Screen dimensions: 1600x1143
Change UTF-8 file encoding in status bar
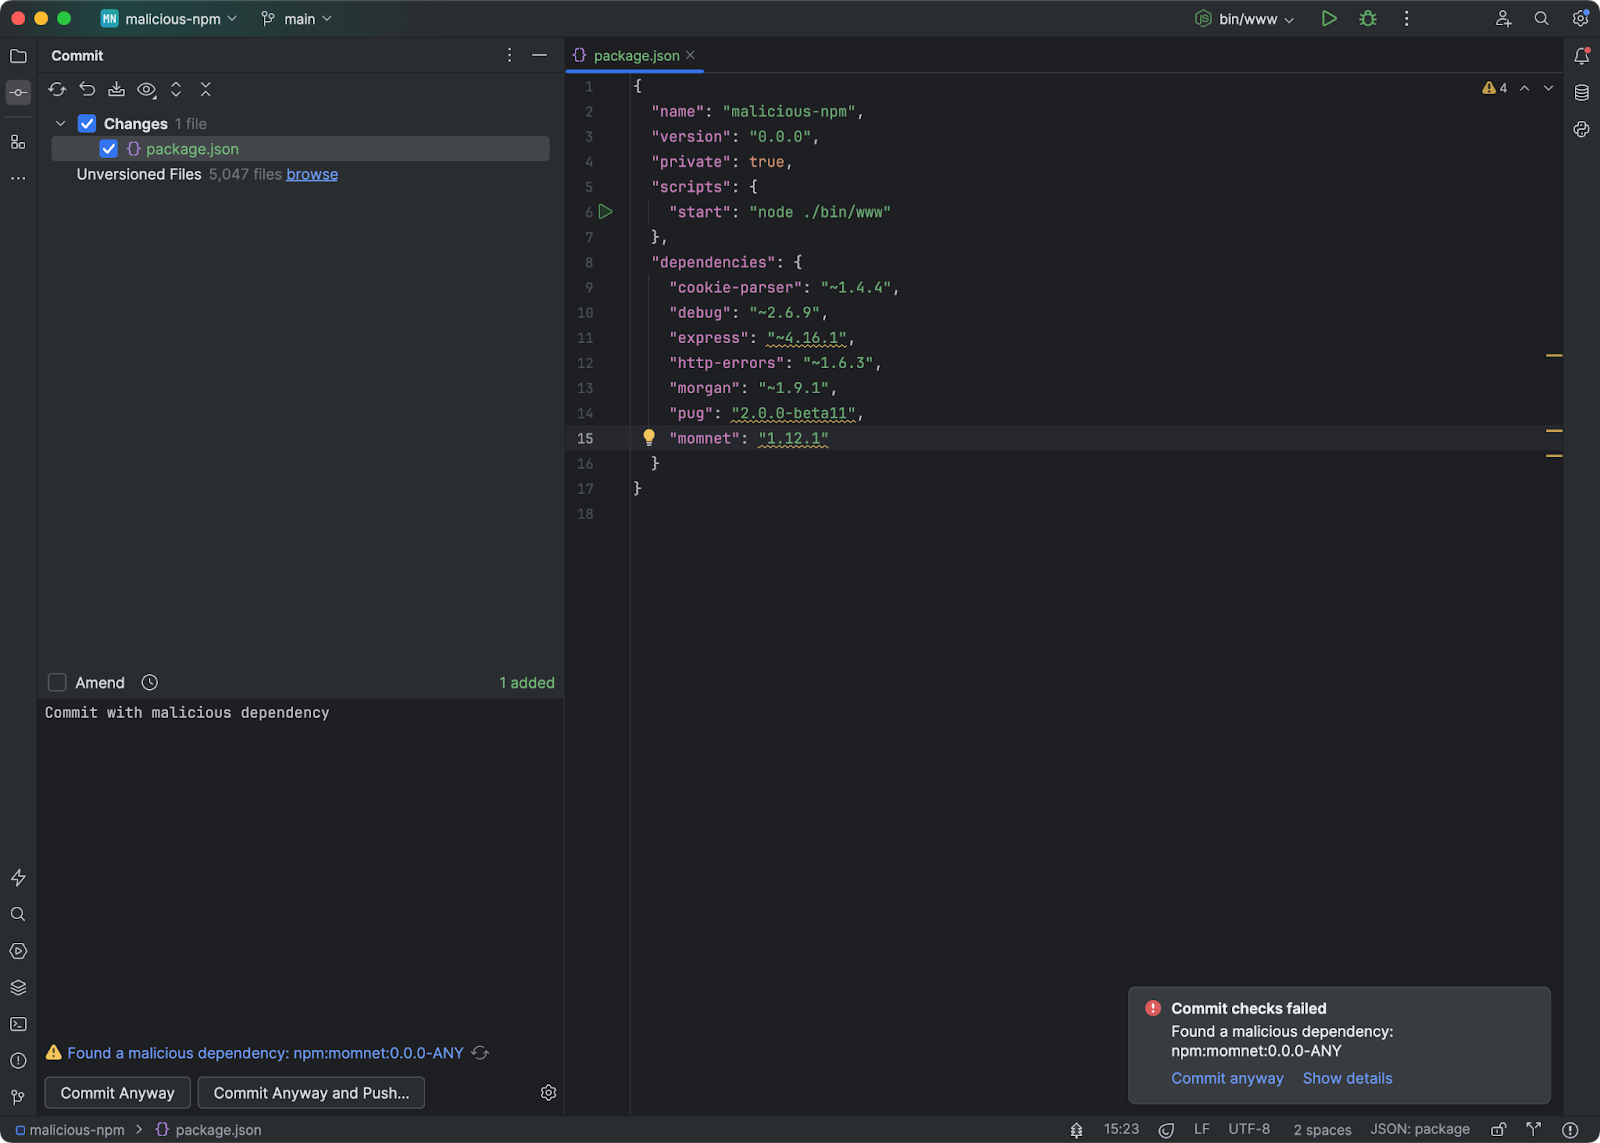point(1249,1130)
